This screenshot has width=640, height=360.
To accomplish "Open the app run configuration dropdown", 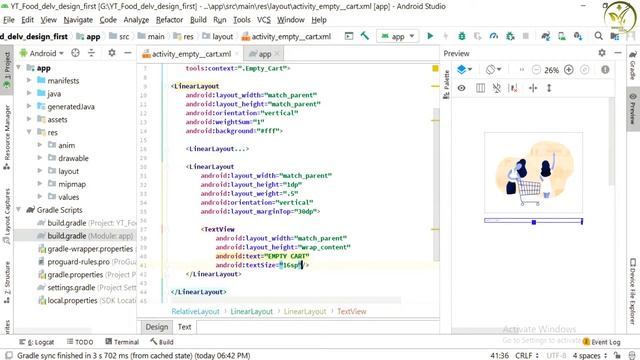I will pos(397,36).
